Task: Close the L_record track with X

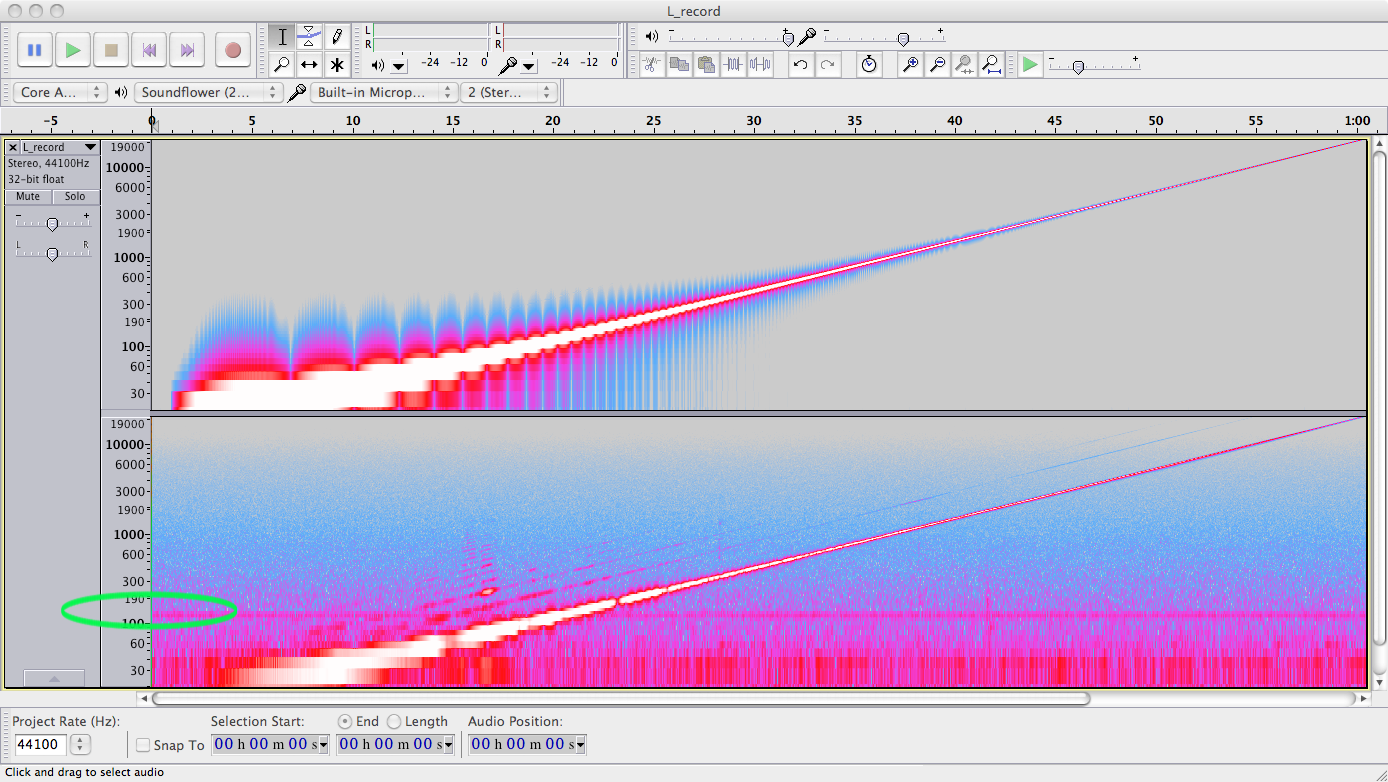Action: [x=13, y=147]
